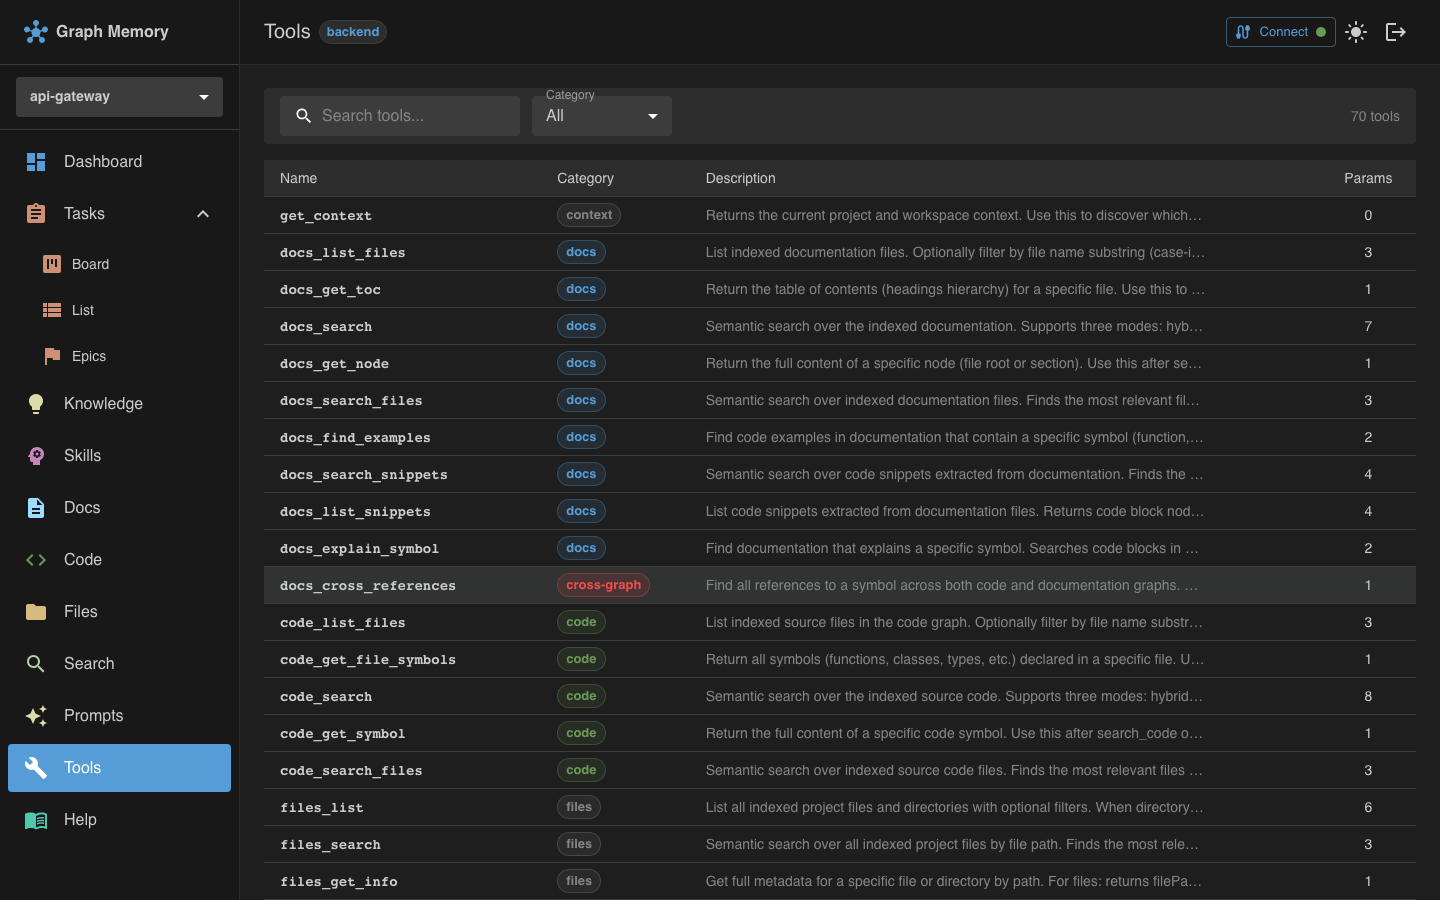This screenshot has height=900, width=1440.
Task: Focus the Search tools input field
Action: point(400,116)
